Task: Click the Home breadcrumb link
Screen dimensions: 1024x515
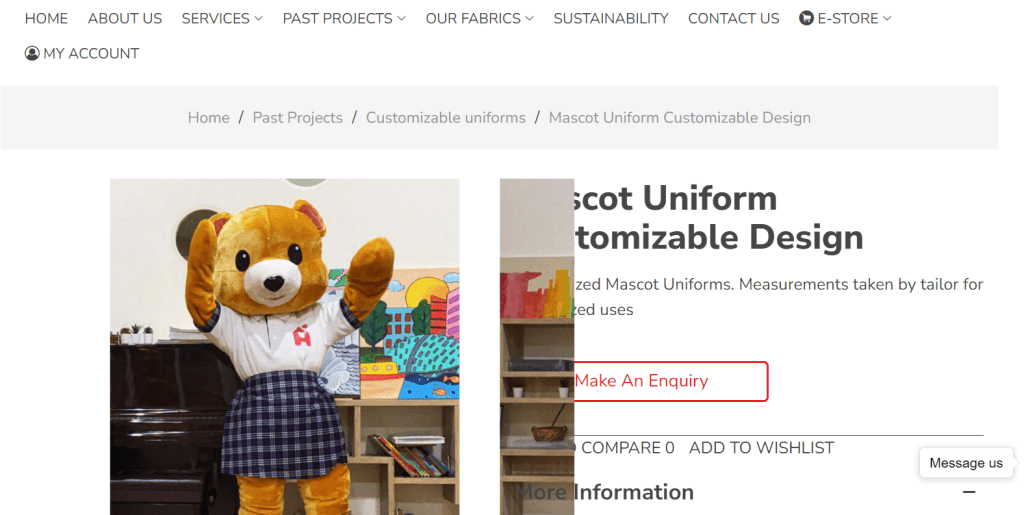Action: pyautogui.click(x=208, y=117)
